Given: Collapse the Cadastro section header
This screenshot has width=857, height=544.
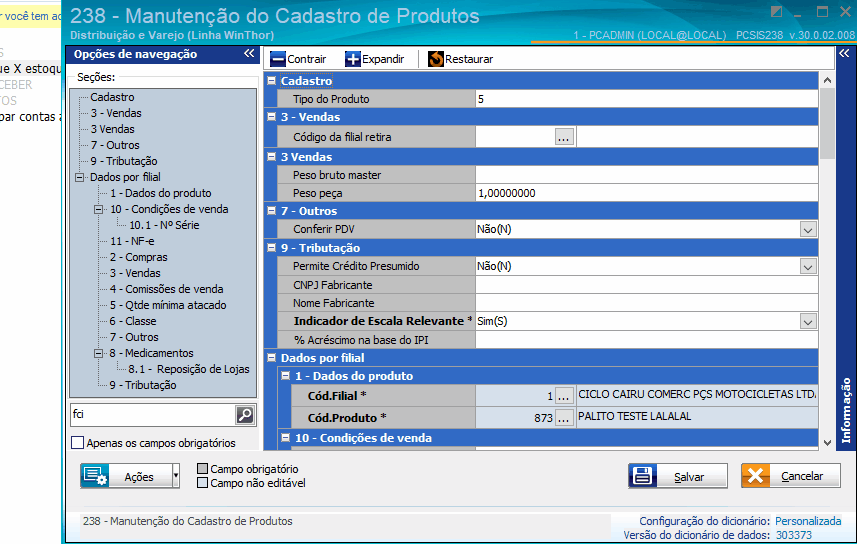Looking at the screenshot, I should (x=272, y=81).
